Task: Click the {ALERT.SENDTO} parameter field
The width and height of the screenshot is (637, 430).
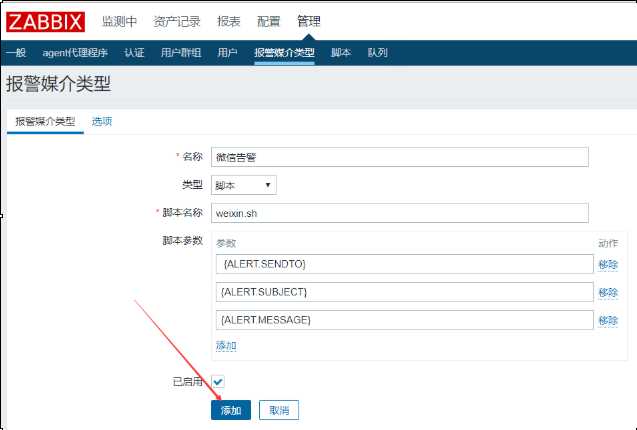Action: (x=405, y=264)
